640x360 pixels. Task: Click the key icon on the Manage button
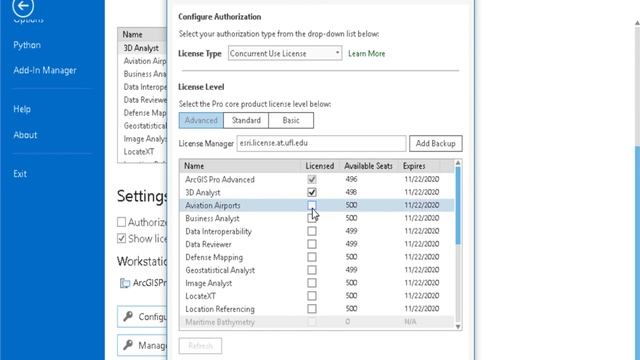(x=128, y=345)
